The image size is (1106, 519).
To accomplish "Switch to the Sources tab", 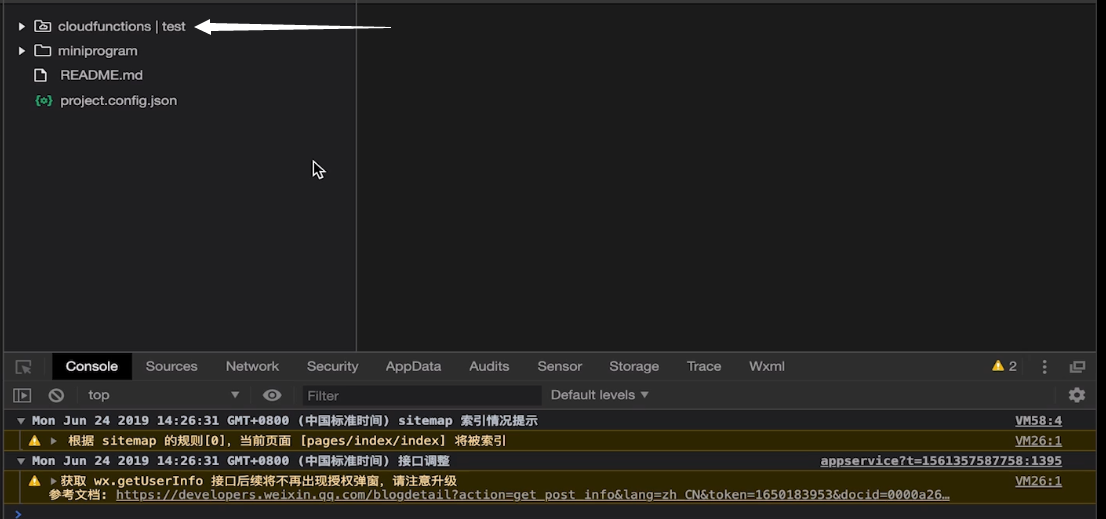I will pyautogui.click(x=171, y=367).
